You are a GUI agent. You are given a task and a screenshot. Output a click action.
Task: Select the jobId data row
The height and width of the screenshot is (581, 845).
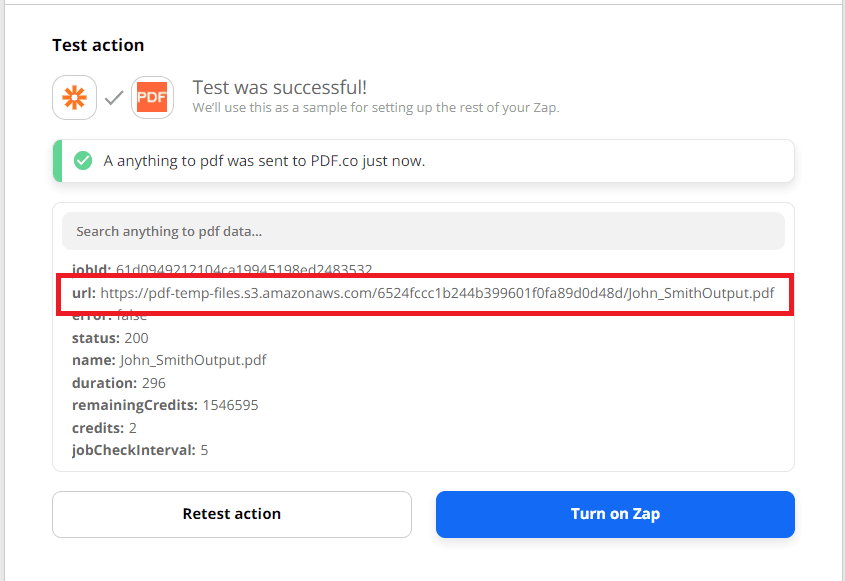tap(222, 270)
